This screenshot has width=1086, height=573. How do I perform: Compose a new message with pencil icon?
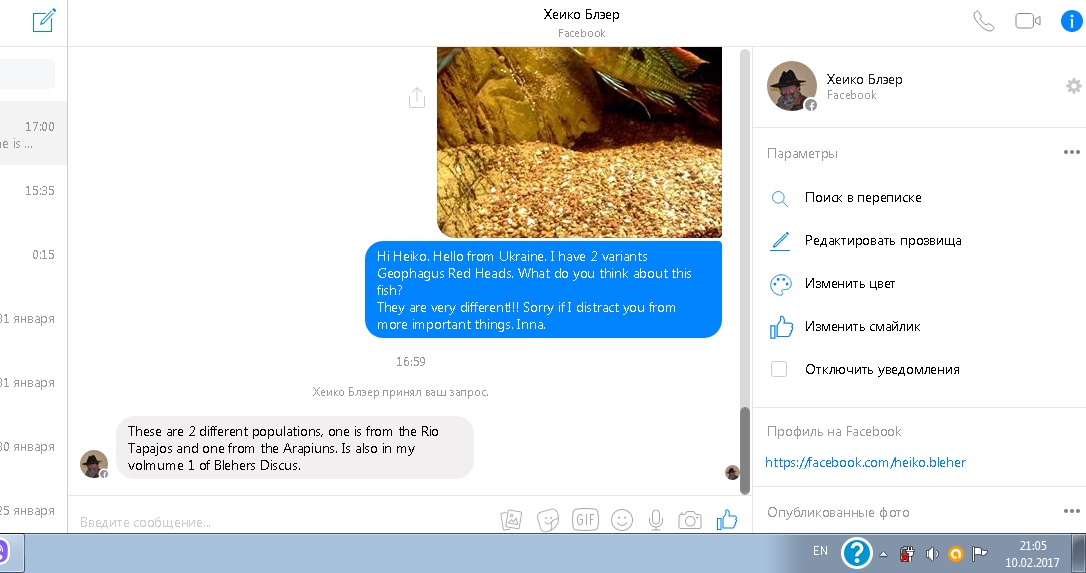tap(43, 21)
